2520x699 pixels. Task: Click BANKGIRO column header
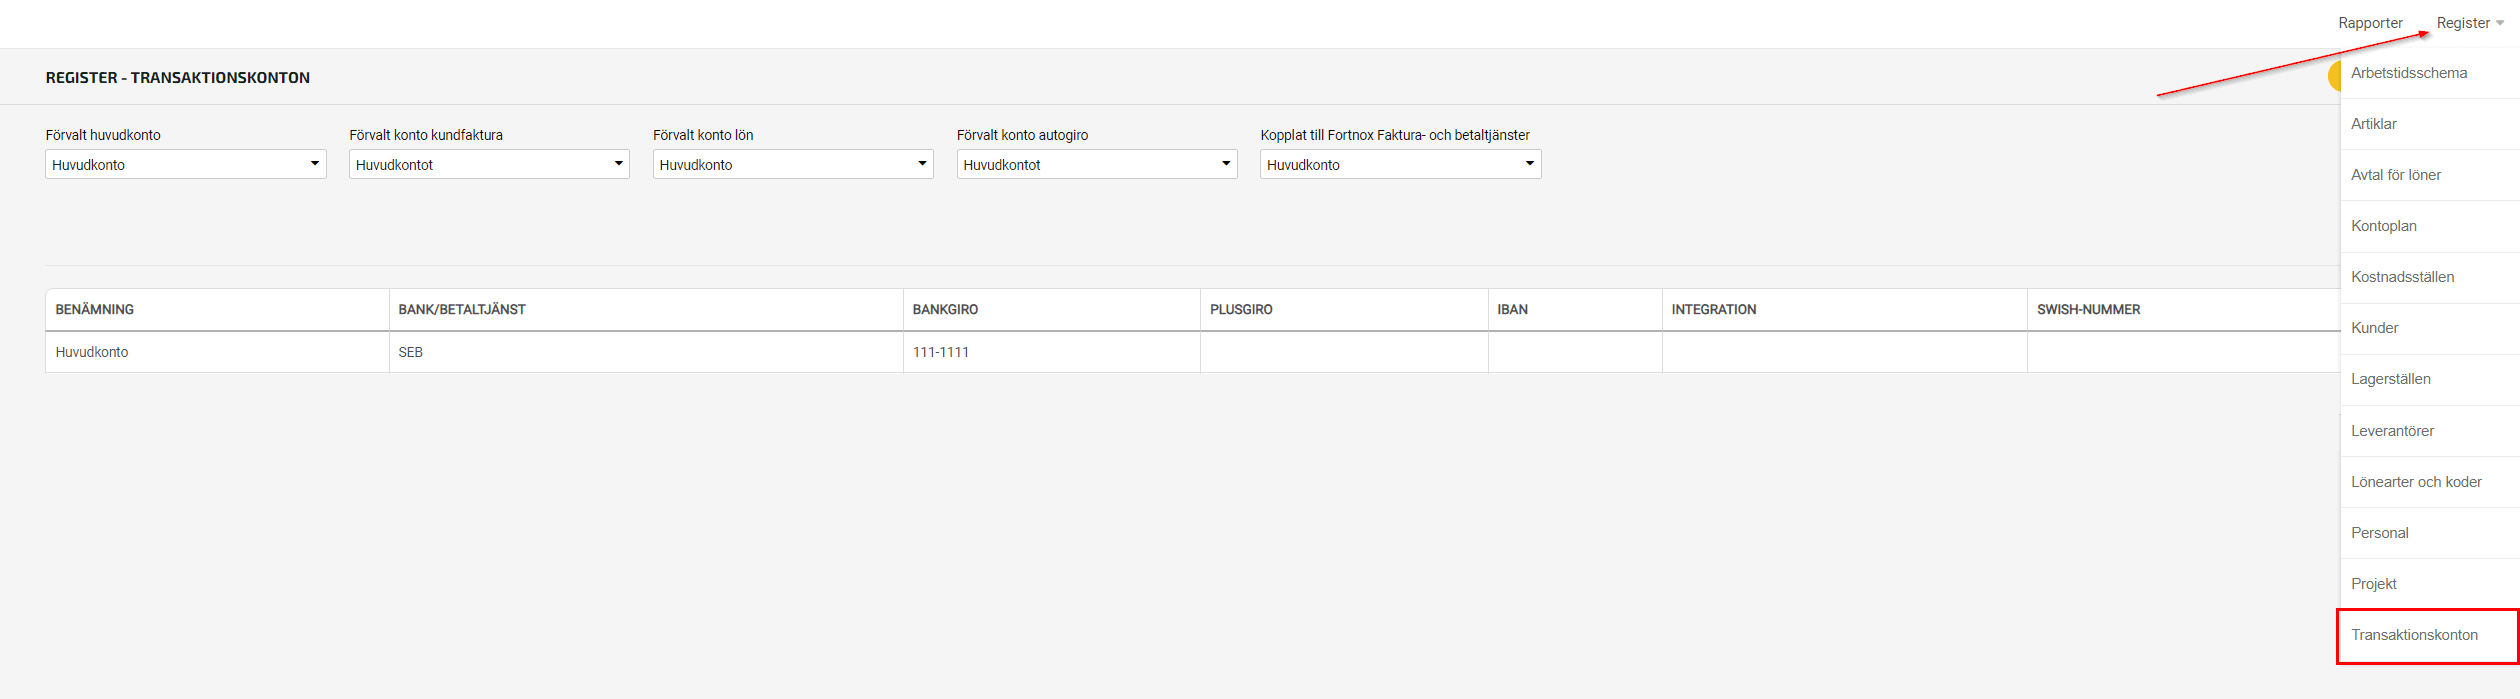click(x=1052, y=310)
